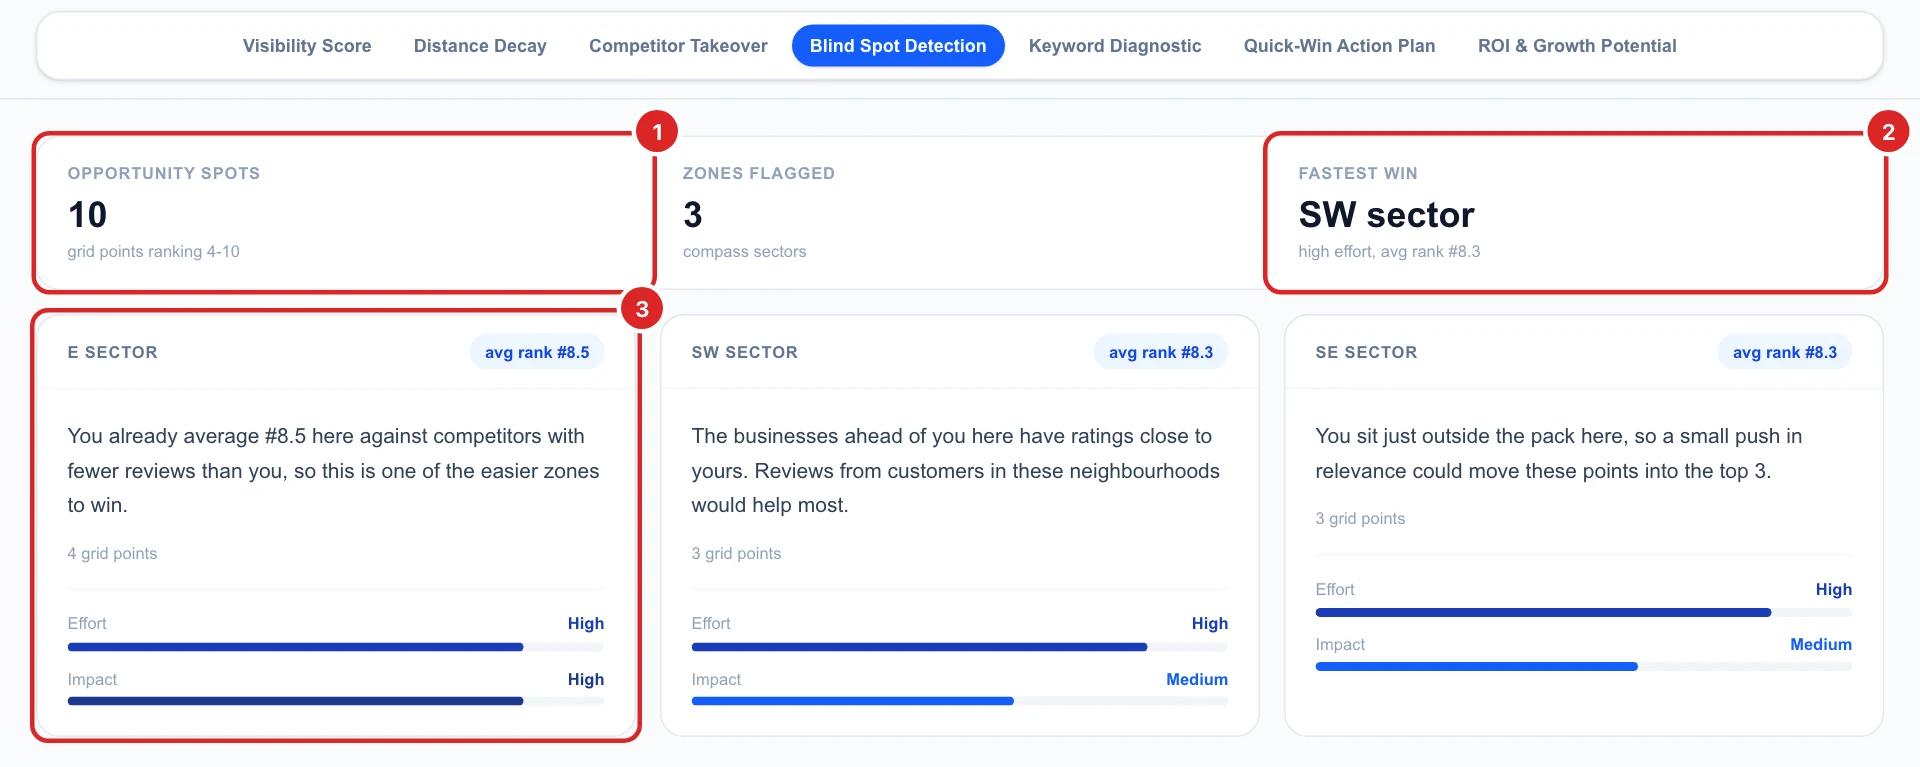Click the "Effort" label in E Sector card
Screen dimensions: 1920x767
click(x=87, y=623)
